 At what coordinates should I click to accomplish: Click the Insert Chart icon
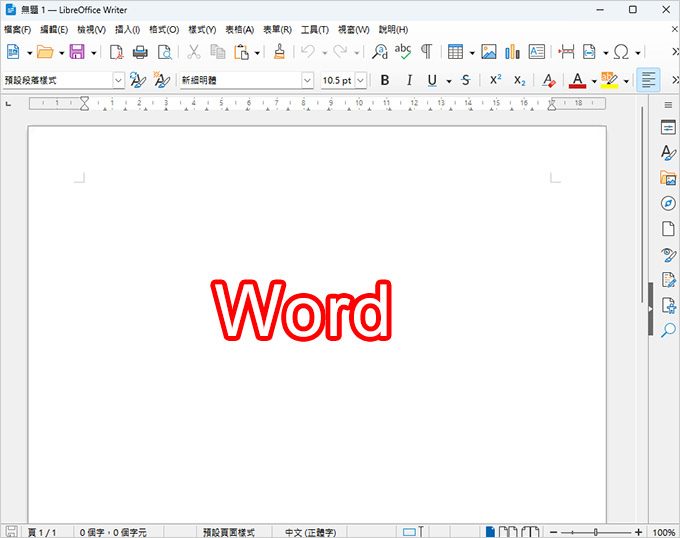(513, 52)
